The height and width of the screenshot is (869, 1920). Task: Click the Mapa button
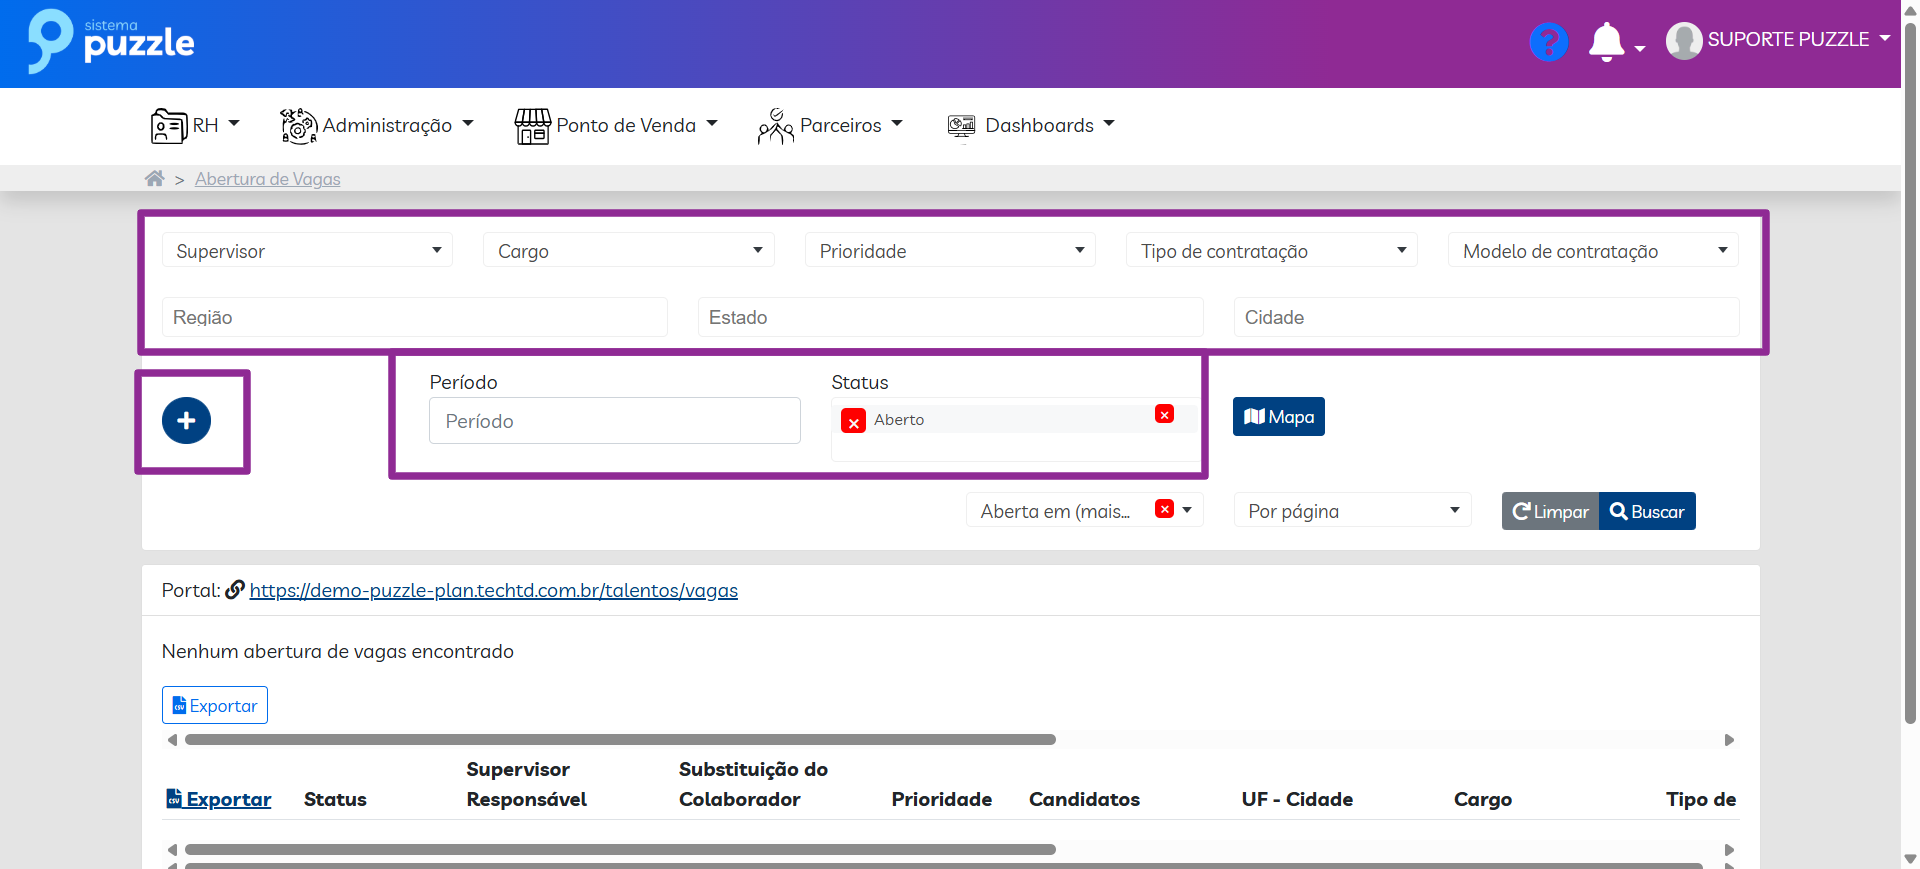[x=1278, y=417]
